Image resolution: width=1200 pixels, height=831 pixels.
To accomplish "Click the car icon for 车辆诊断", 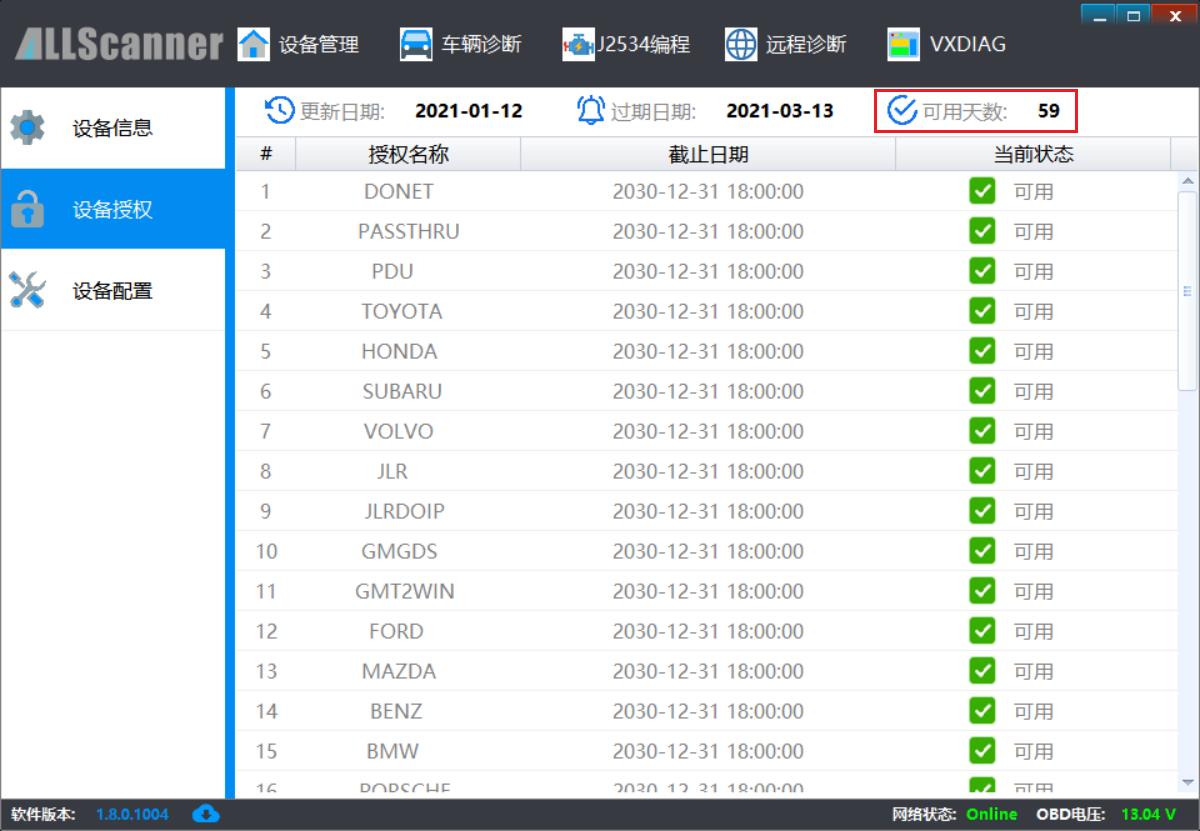I will pyautogui.click(x=415, y=44).
